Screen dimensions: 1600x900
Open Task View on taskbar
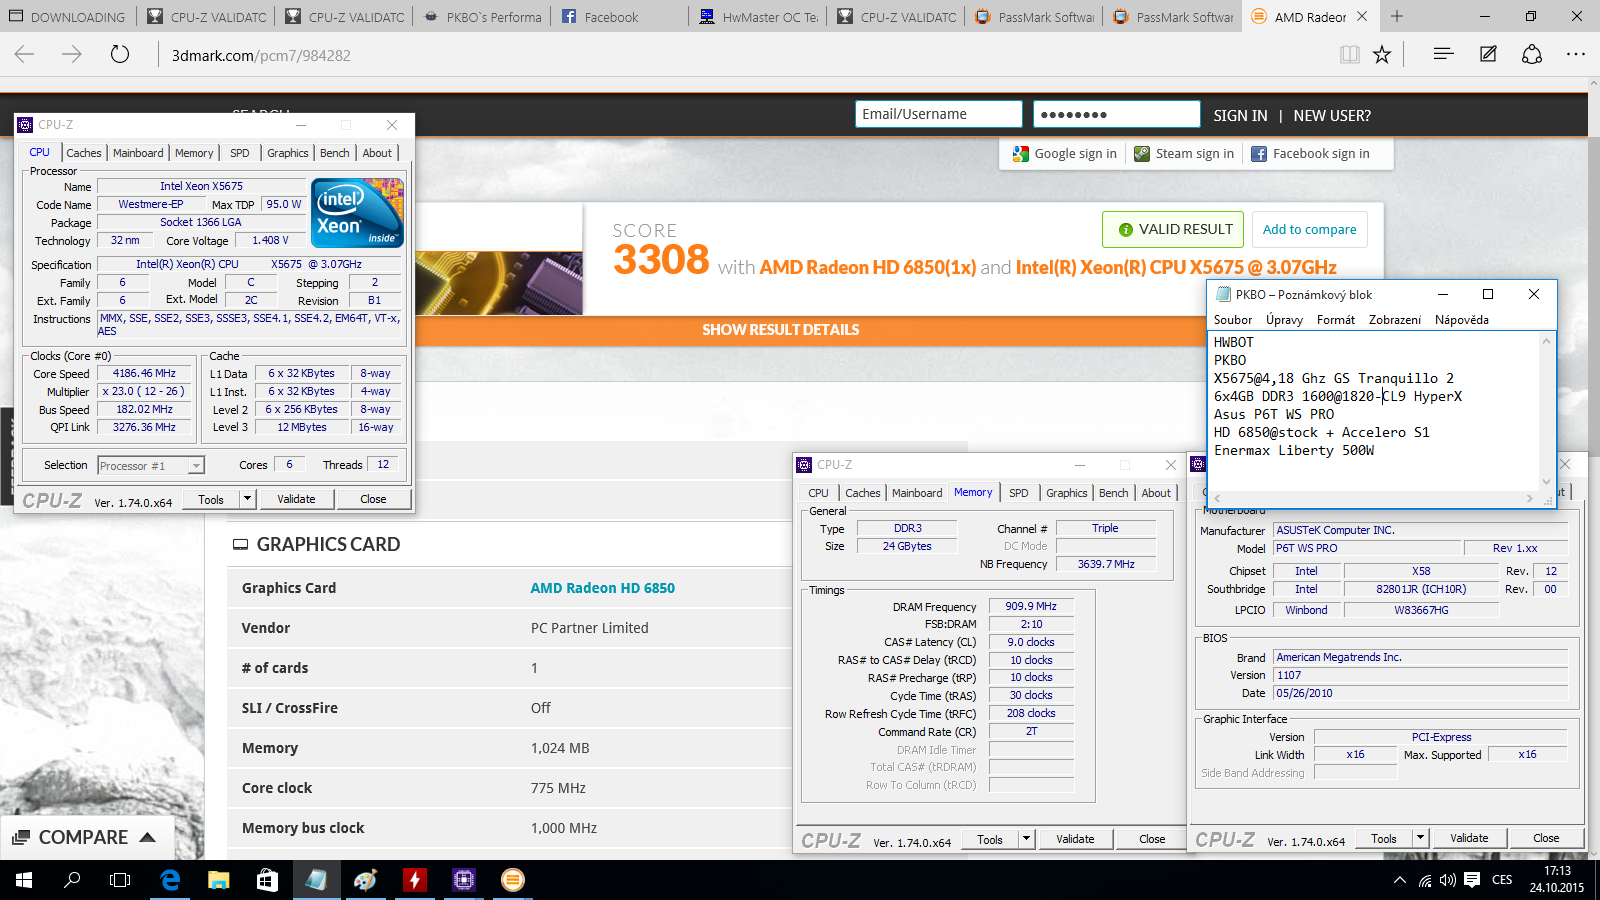coord(120,880)
